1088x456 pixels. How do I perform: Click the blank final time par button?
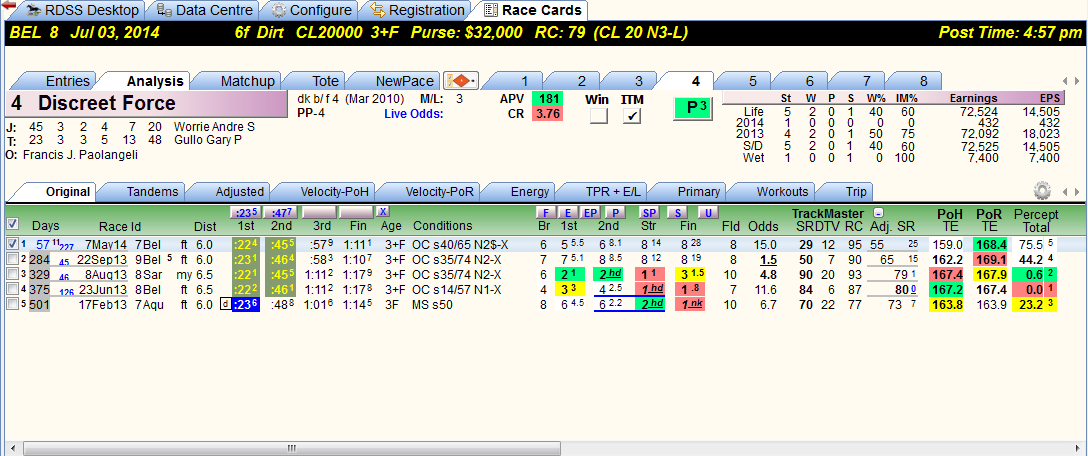pos(355,212)
